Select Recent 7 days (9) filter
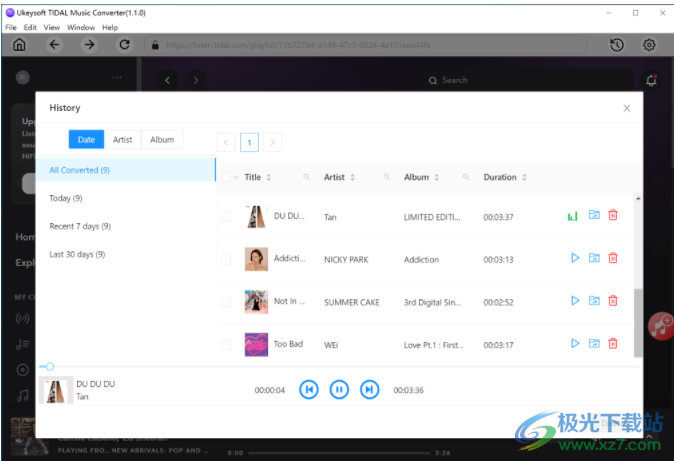This screenshot has width=674, height=461. pyautogui.click(x=126, y=226)
